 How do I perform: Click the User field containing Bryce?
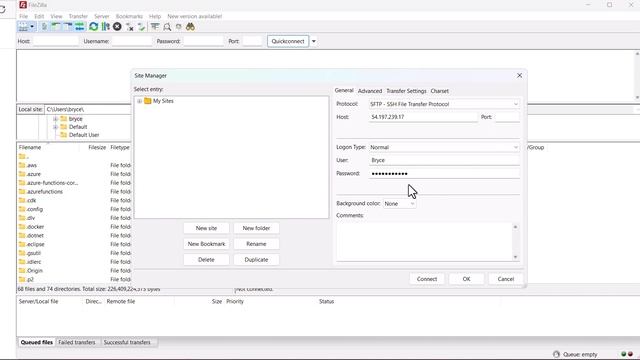click(x=444, y=160)
